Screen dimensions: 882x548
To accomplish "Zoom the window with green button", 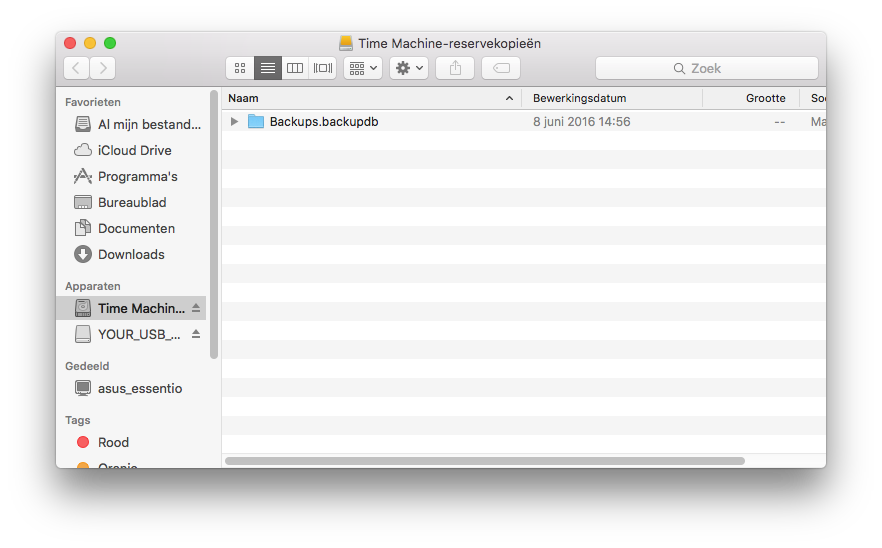I will coord(110,43).
